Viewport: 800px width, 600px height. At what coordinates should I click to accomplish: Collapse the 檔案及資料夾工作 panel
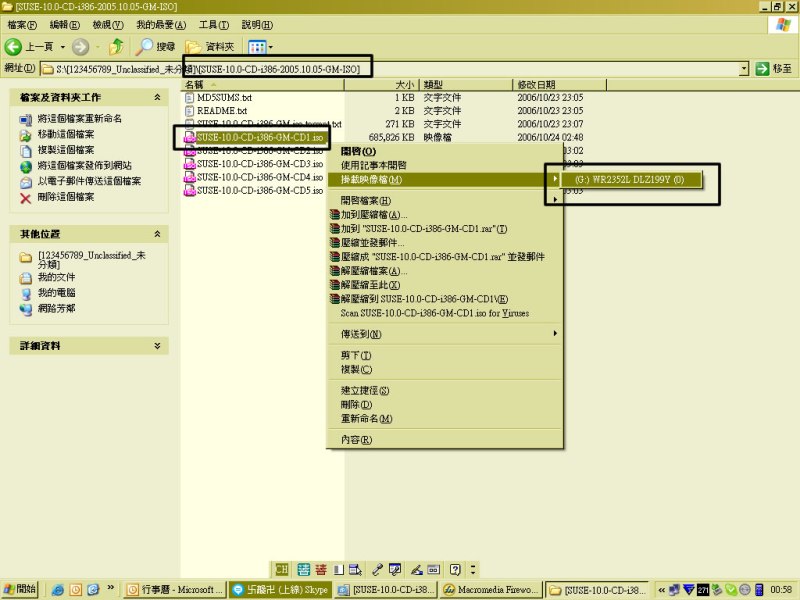[157, 97]
